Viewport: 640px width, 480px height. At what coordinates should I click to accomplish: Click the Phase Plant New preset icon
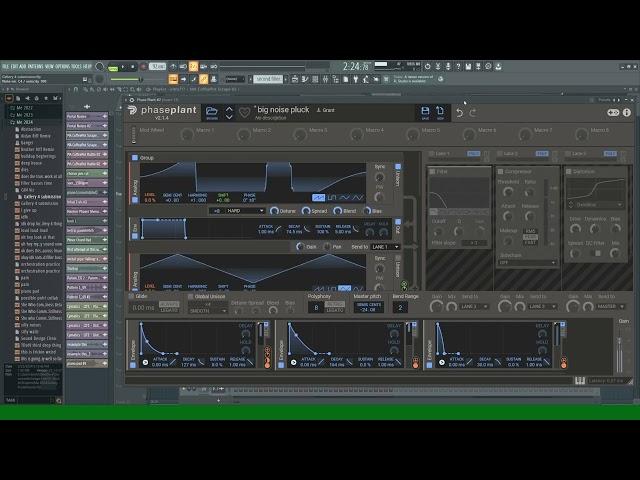pos(440,111)
